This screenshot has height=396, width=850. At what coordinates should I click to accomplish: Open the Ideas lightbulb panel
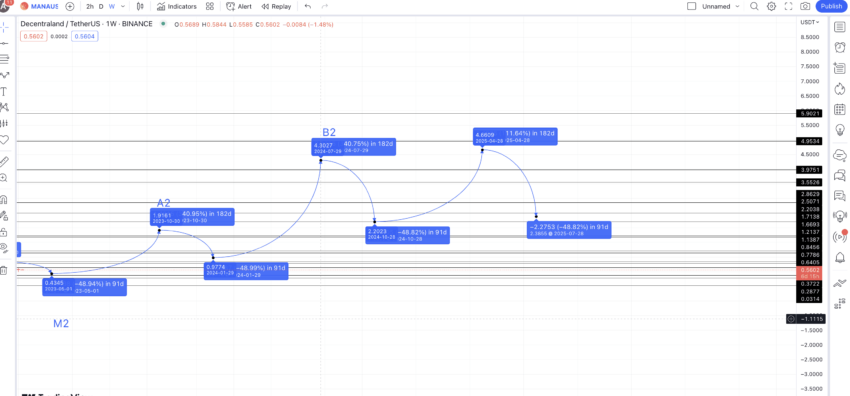(x=840, y=130)
